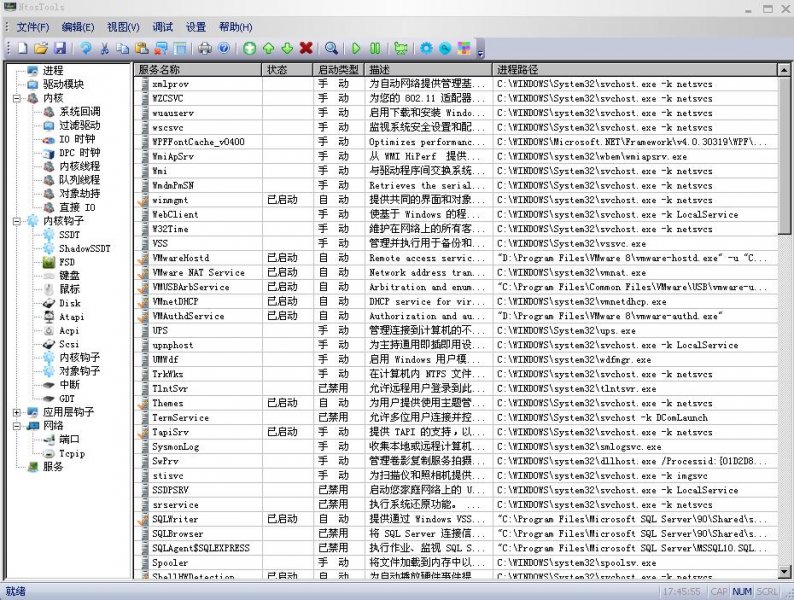Select 进程 in the tree
The width and height of the screenshot is (794, 600).
tap(53, 70)
